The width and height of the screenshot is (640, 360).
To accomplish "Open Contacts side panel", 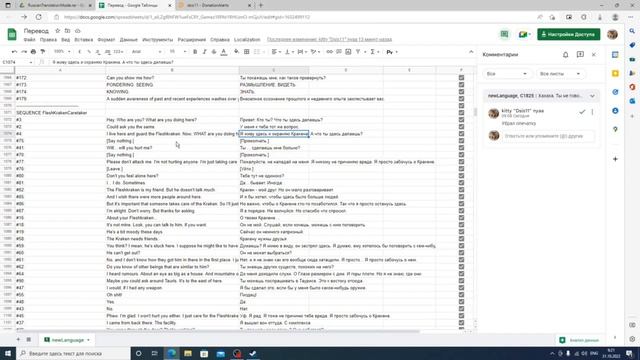I will pos(615,111).
